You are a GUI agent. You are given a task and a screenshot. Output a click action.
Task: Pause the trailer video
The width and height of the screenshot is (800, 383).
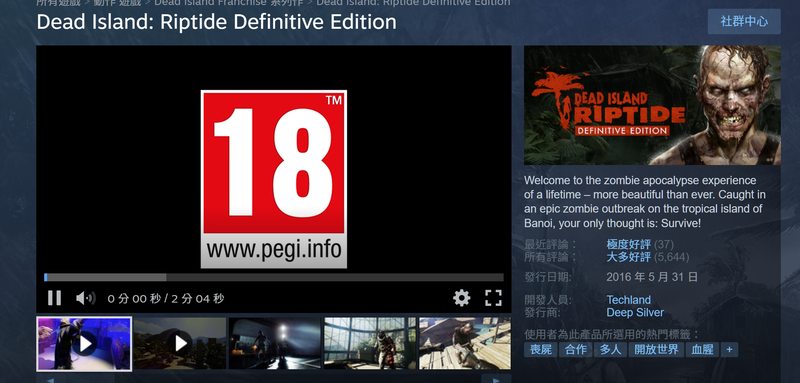[54, 298]
